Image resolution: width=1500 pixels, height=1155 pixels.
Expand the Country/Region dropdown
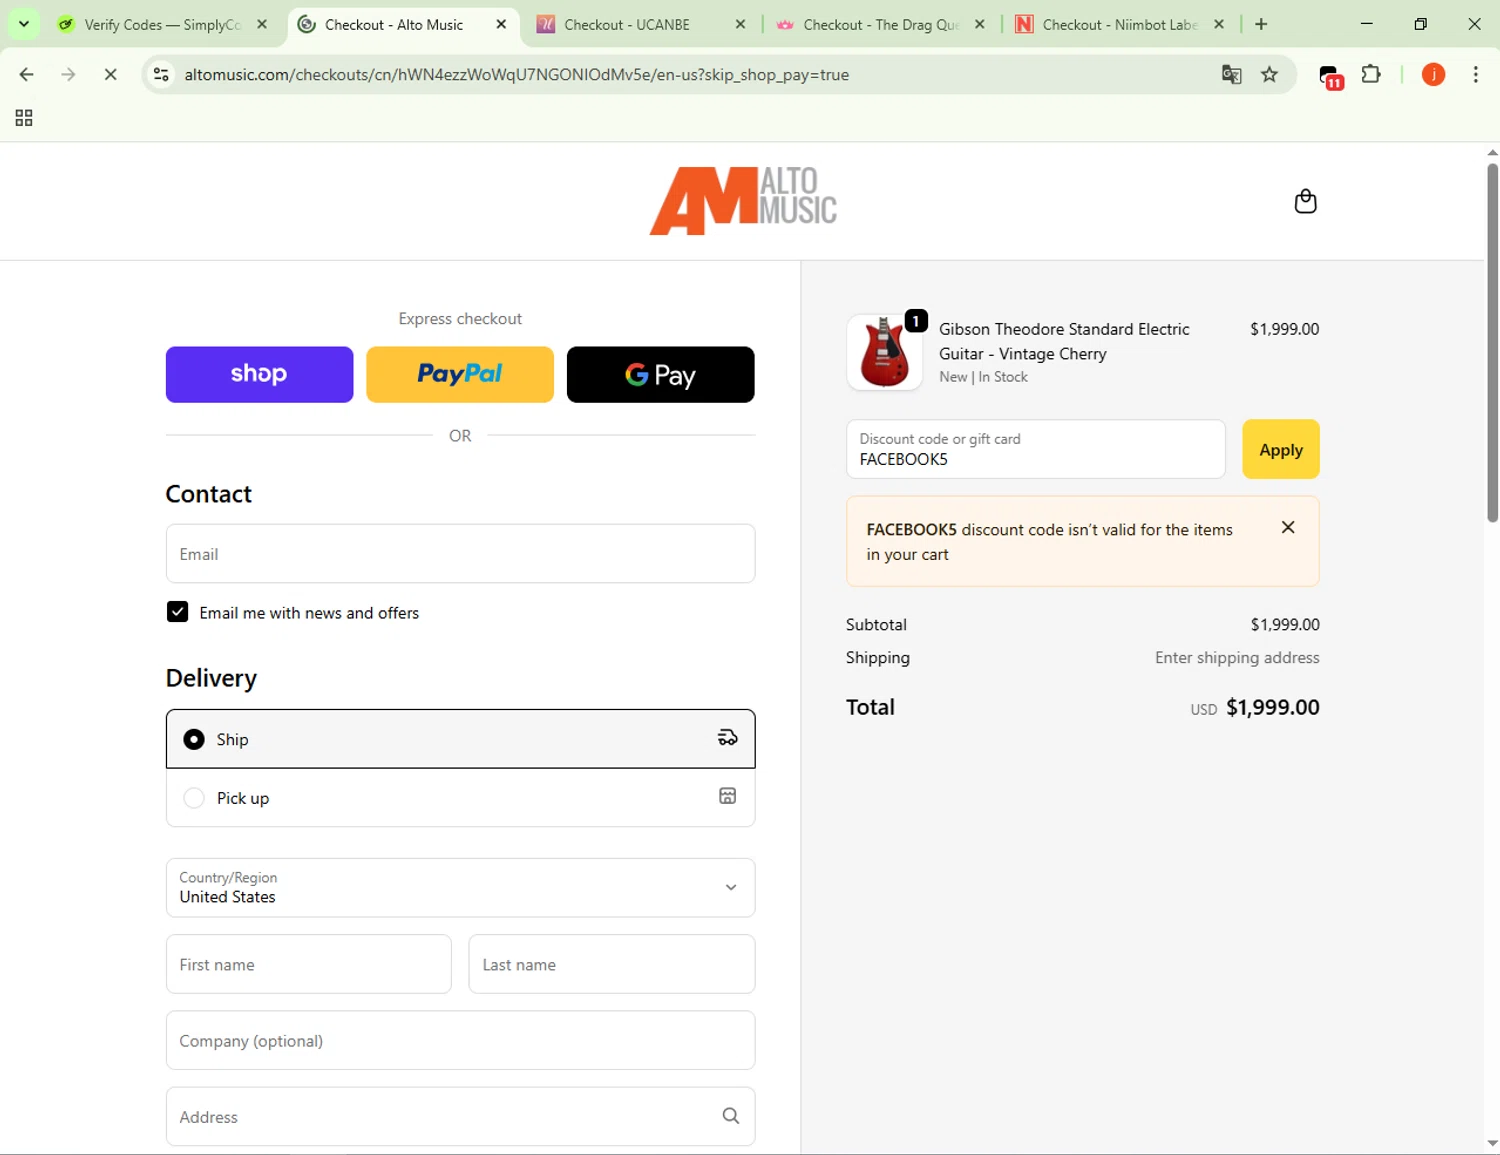pos(460,887)
